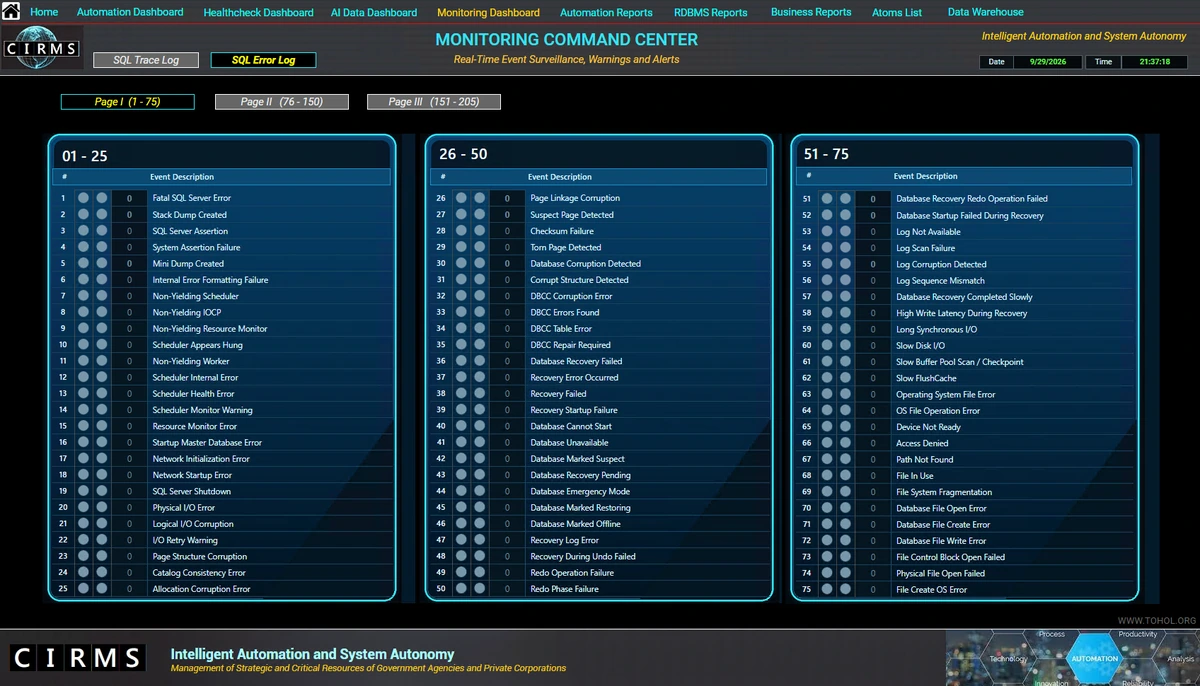Image resolution: width=1200 pixels, height=686 pixels.
Task: Select the 'System Assertion Failure' event text
Action: pos(196,247)
